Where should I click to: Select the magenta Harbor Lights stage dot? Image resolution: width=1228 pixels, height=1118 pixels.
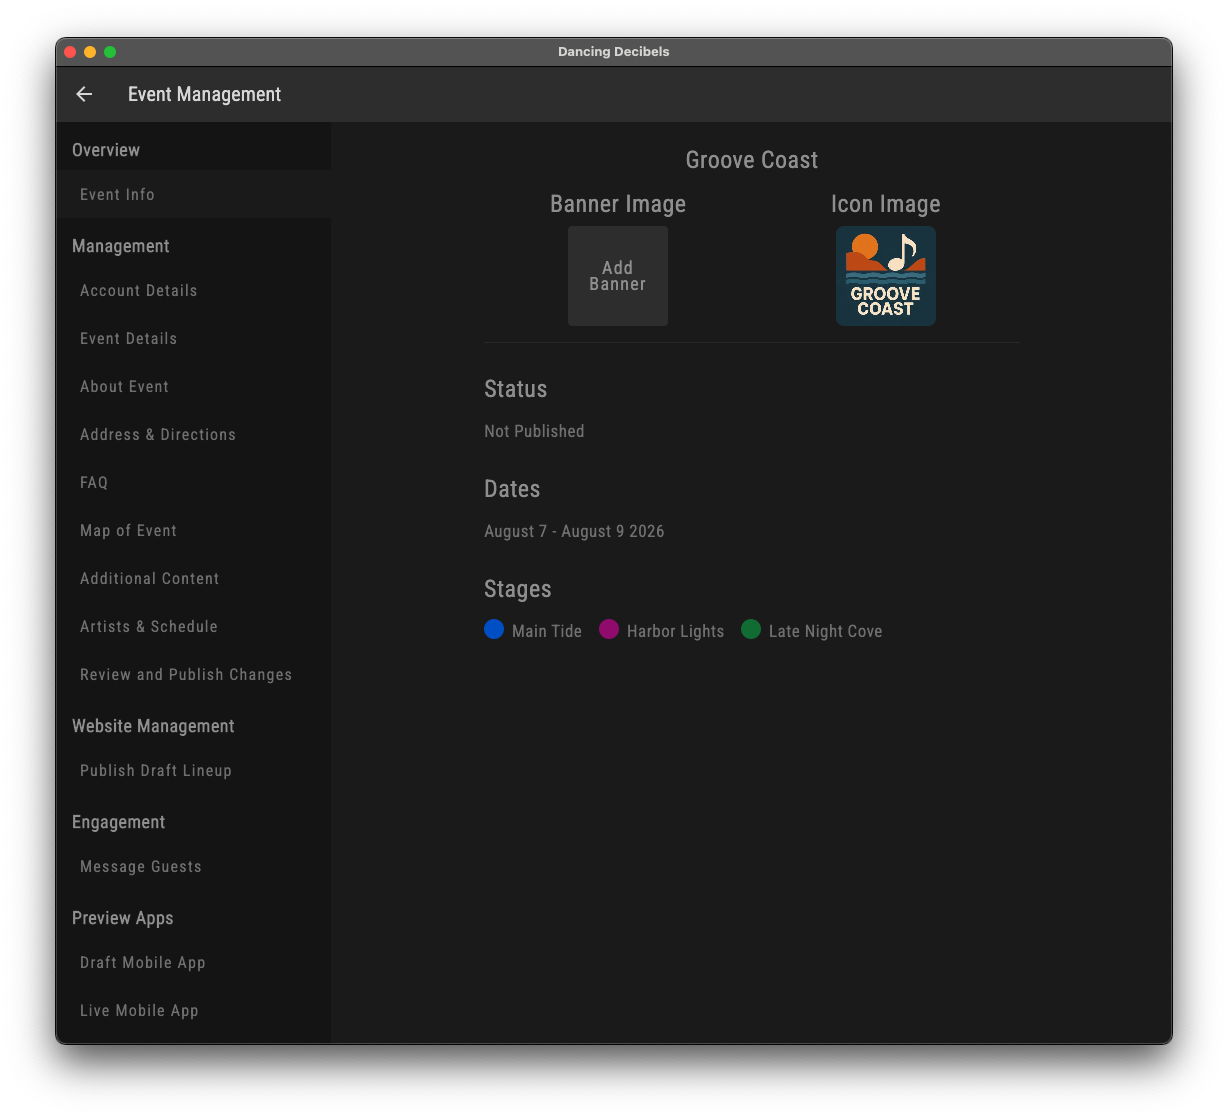[609, 630]
